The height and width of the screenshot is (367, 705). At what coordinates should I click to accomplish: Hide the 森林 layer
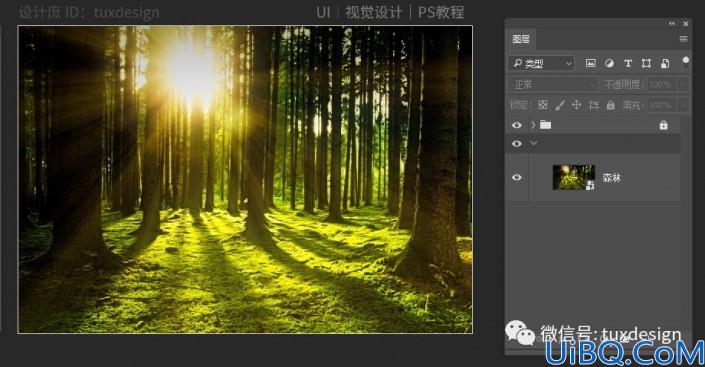tap(517, 177)
